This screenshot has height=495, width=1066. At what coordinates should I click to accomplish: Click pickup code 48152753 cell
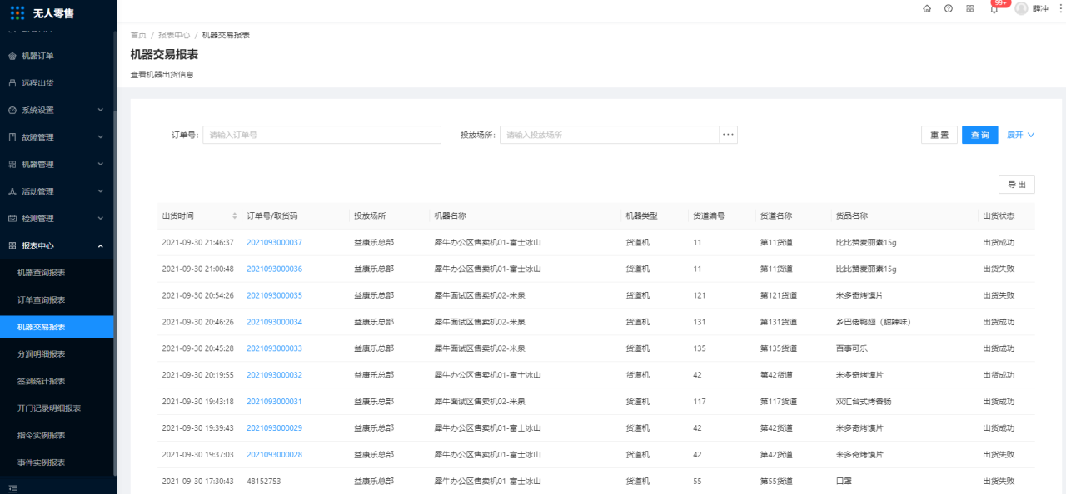264,481
